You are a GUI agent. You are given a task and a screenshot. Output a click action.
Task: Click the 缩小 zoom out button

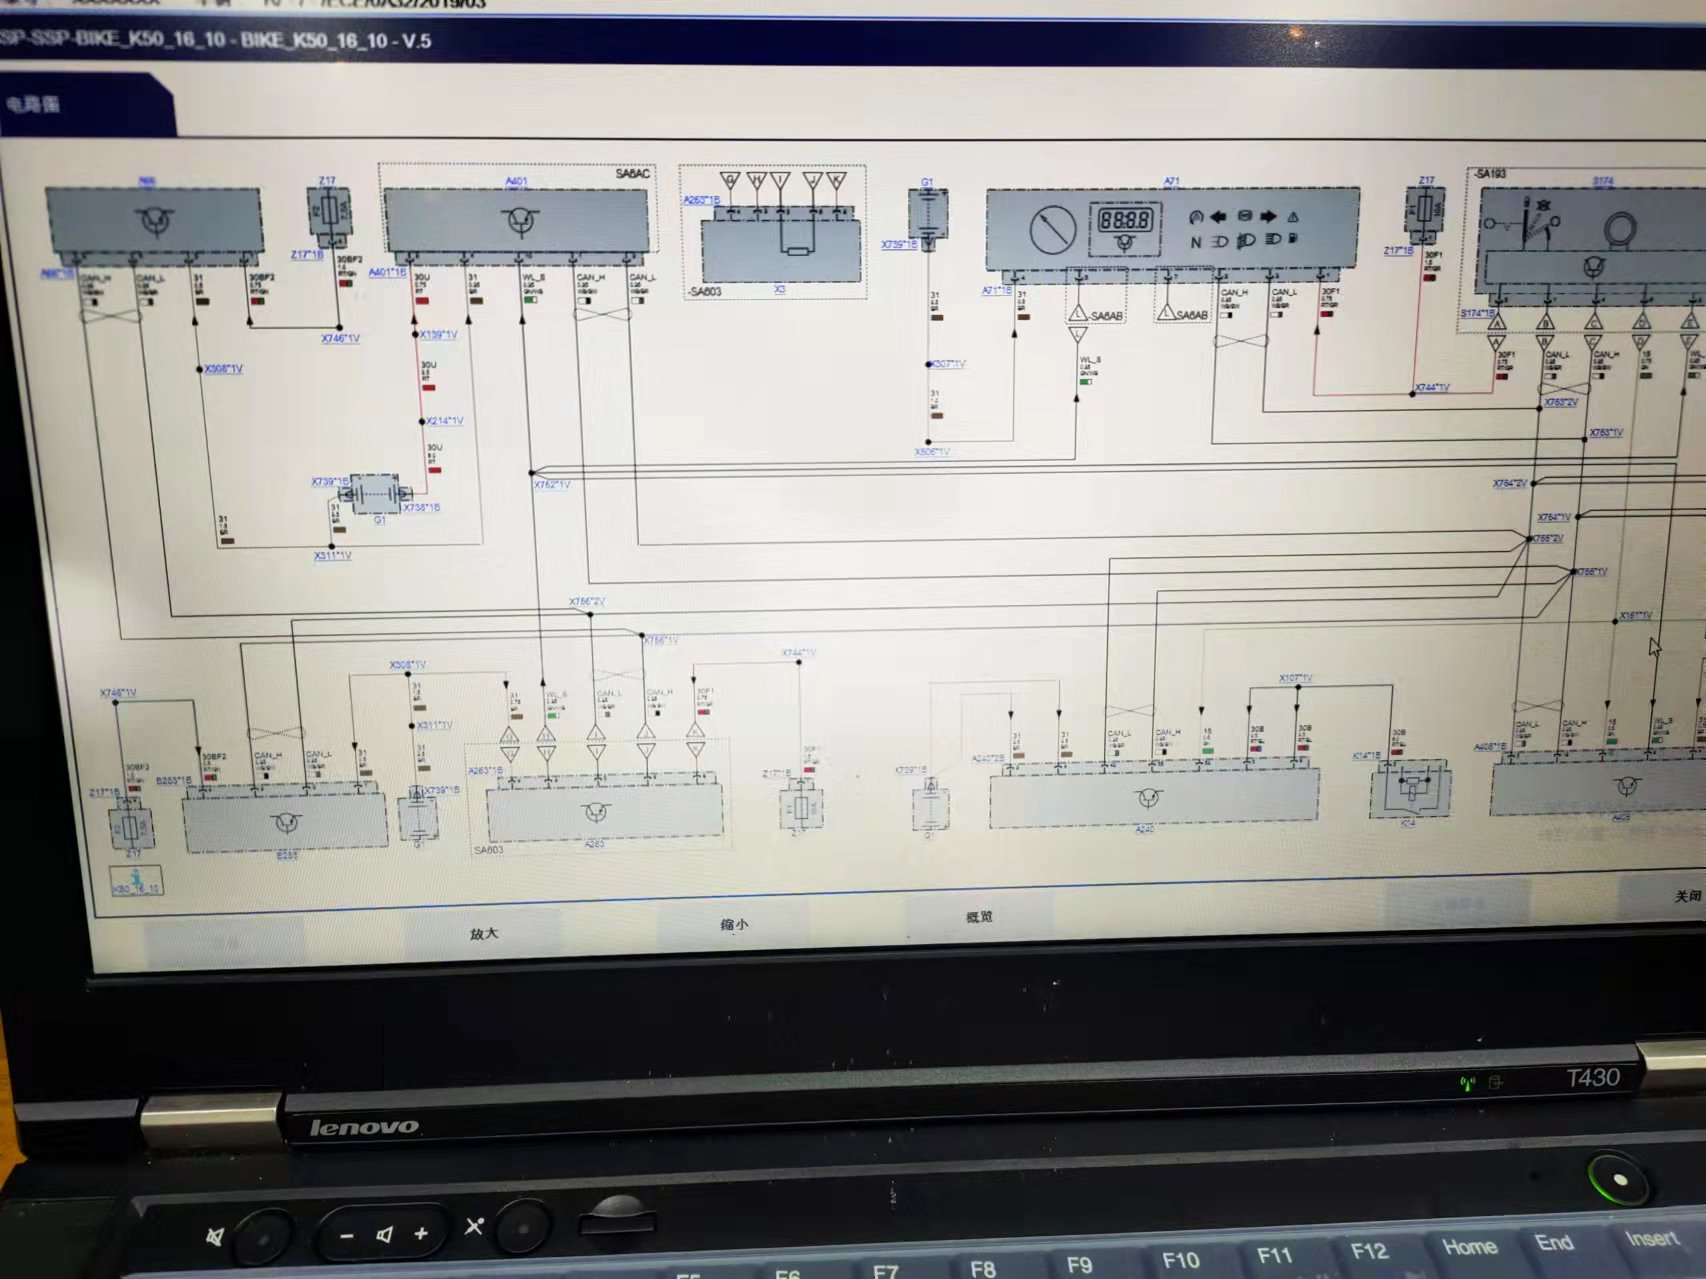coord(734,925)
